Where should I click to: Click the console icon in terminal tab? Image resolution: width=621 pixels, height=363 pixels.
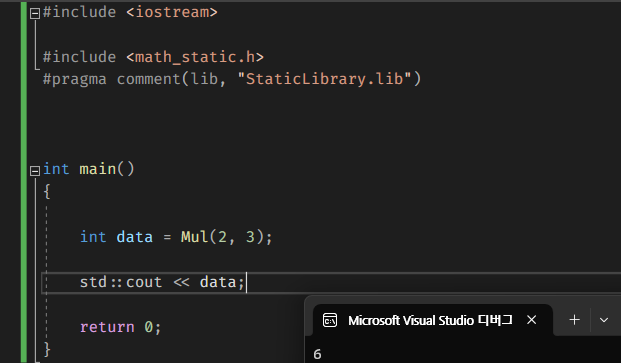point(330,320)
